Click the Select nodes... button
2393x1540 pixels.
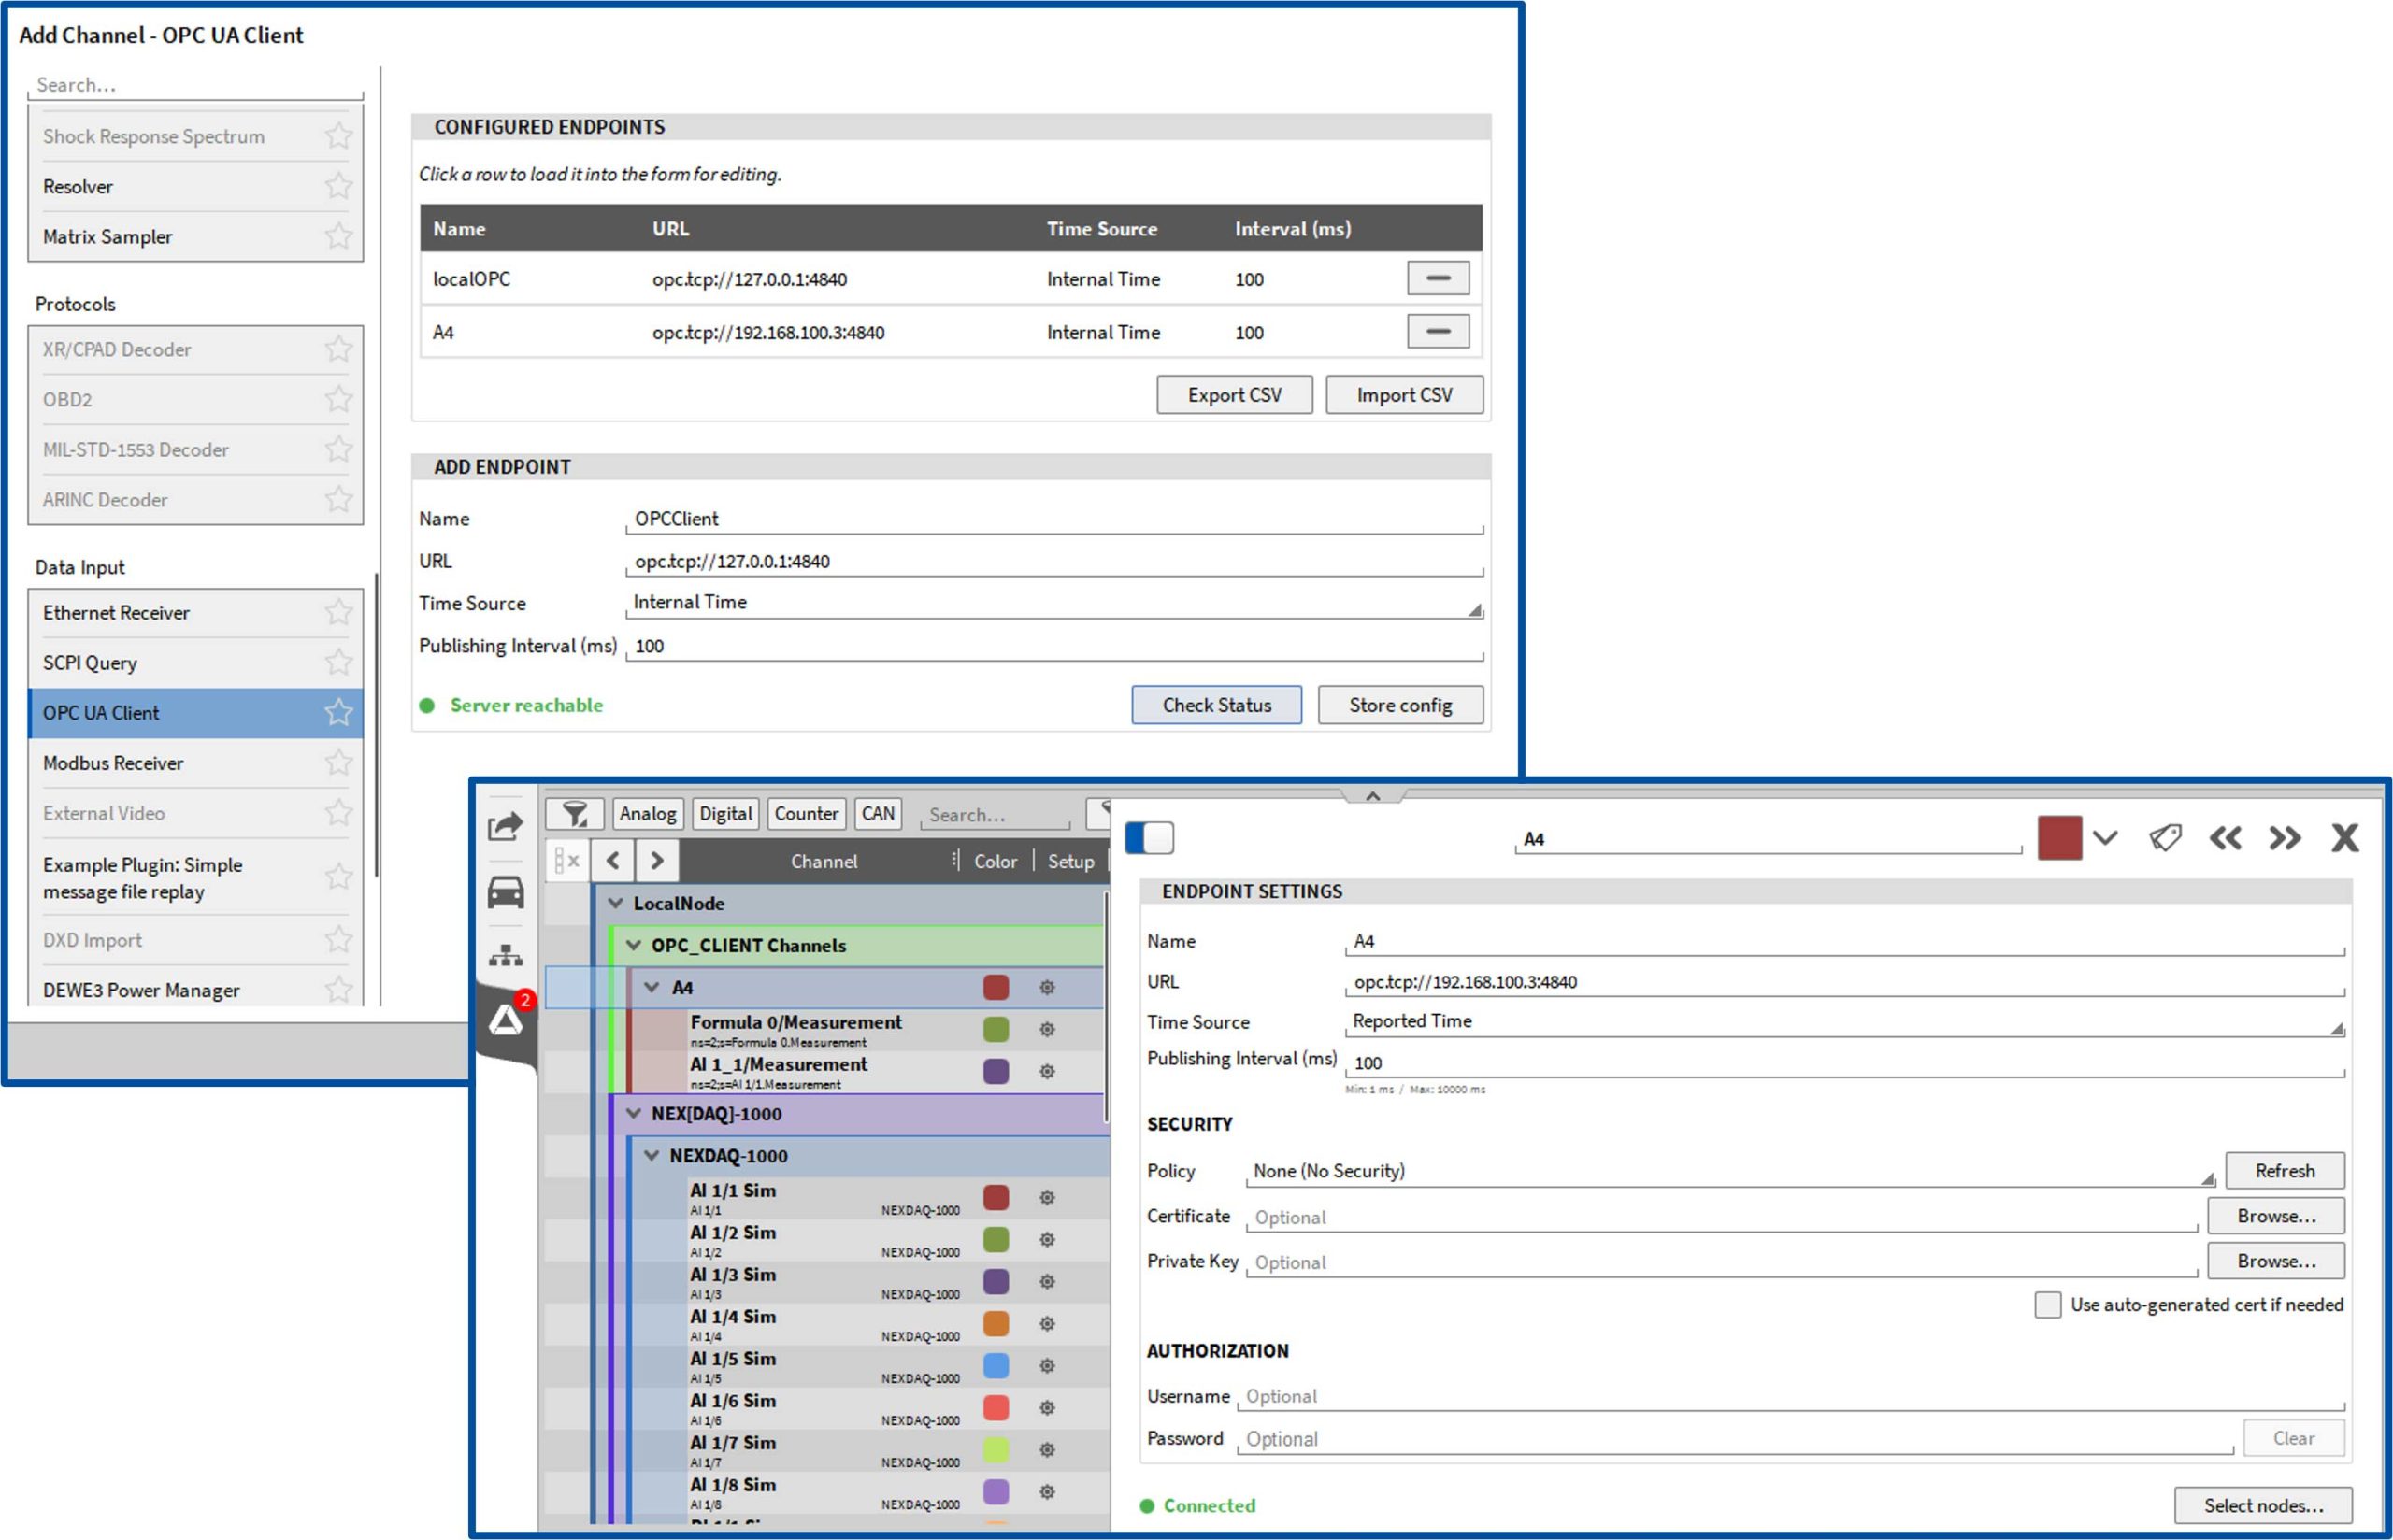[x=2262, y=1505]
